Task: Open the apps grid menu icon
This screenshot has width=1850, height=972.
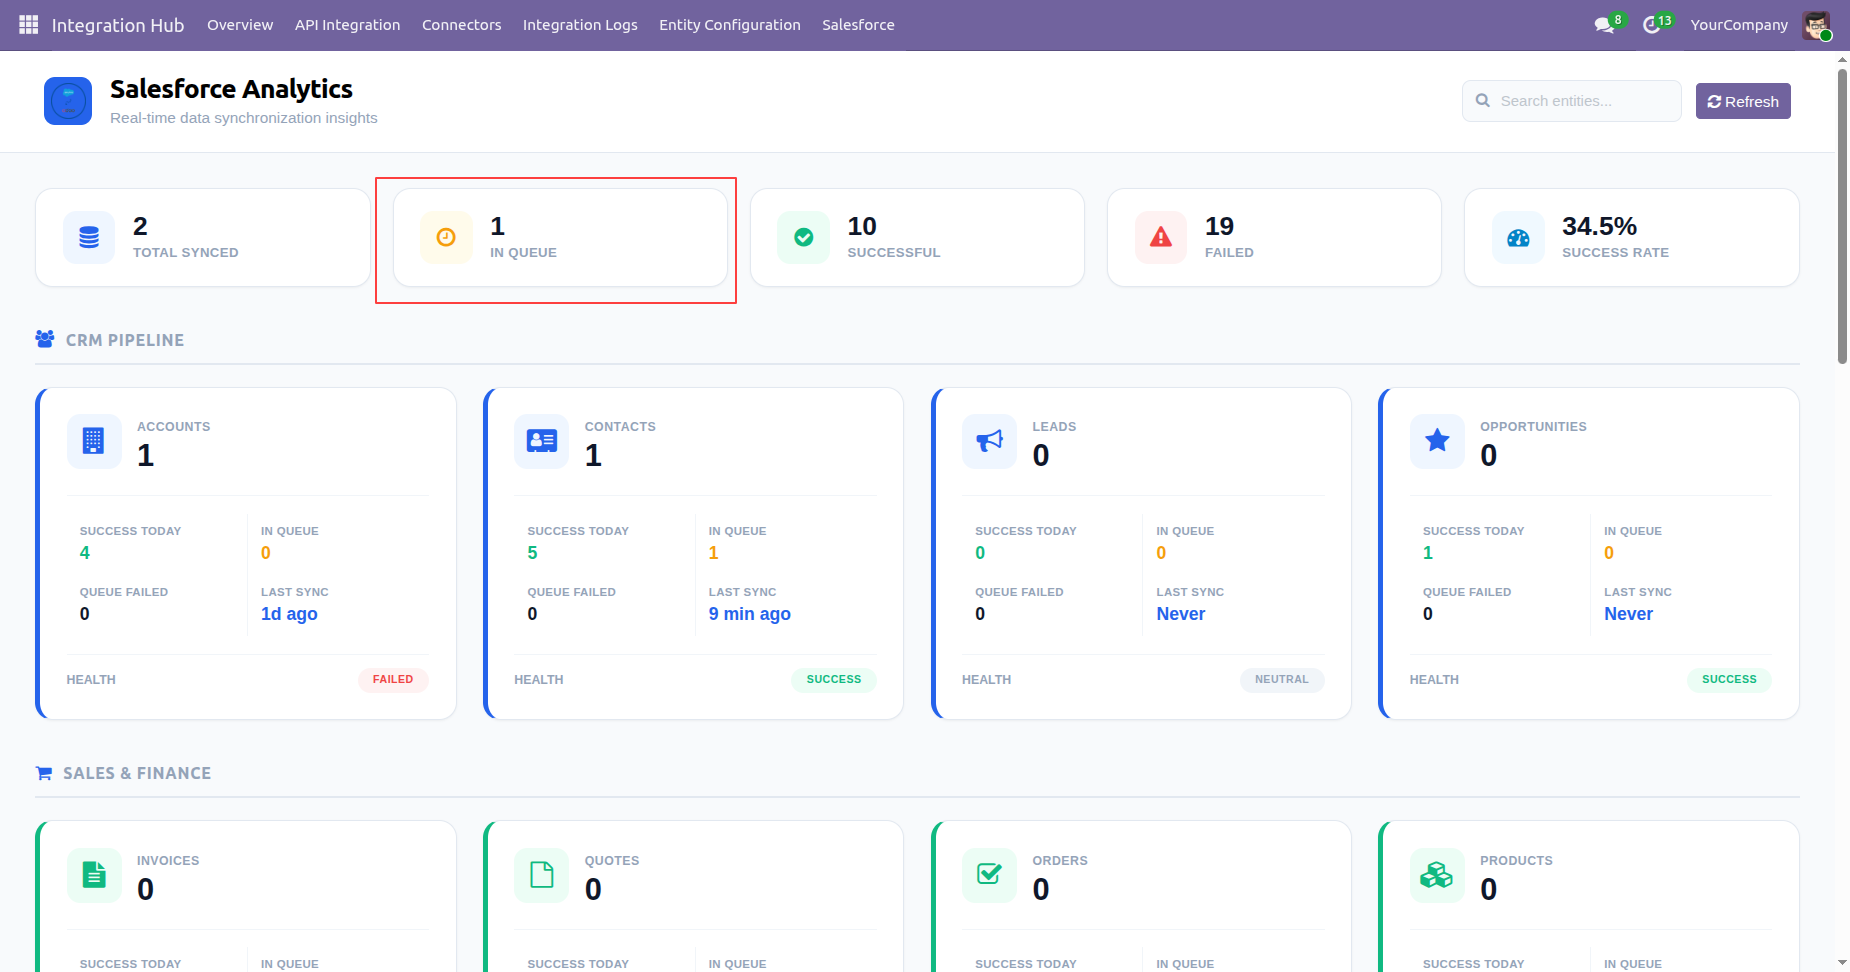Action: pyautogui.click(x=28, y=24)
